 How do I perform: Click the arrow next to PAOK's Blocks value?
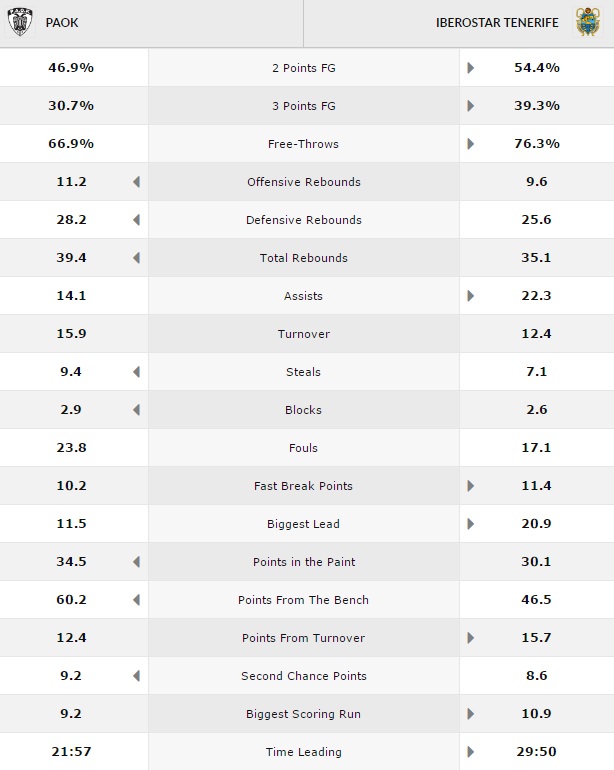coord(136,410)
